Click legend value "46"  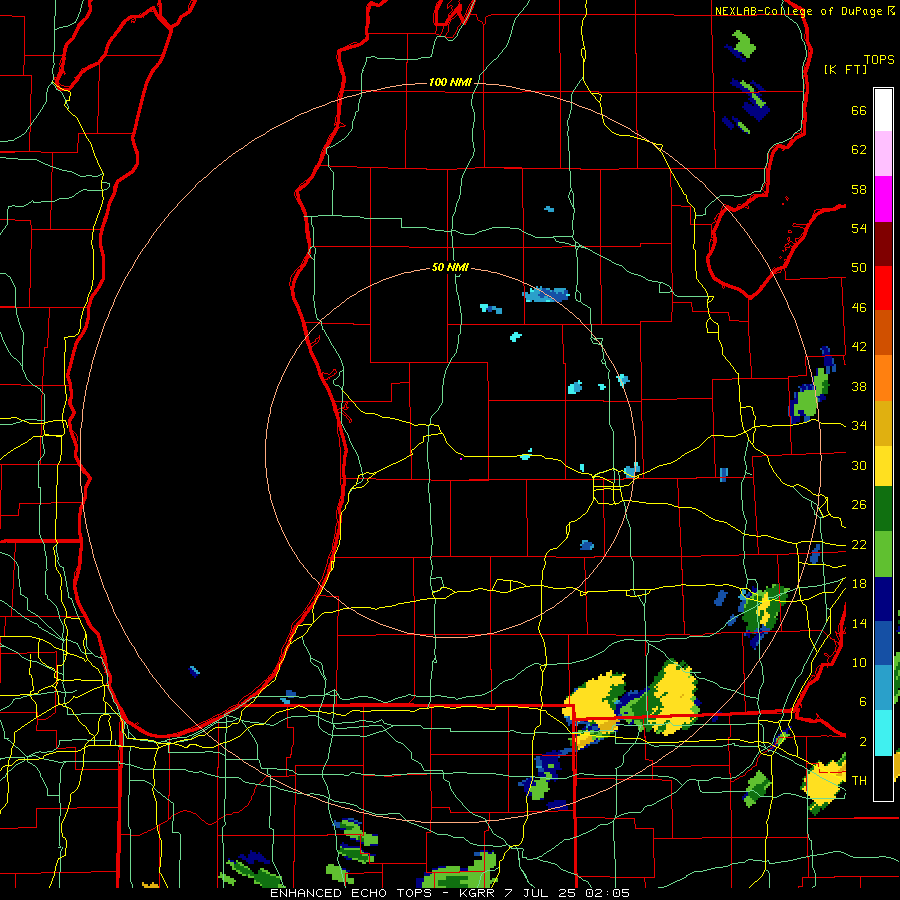click(859, 308)
